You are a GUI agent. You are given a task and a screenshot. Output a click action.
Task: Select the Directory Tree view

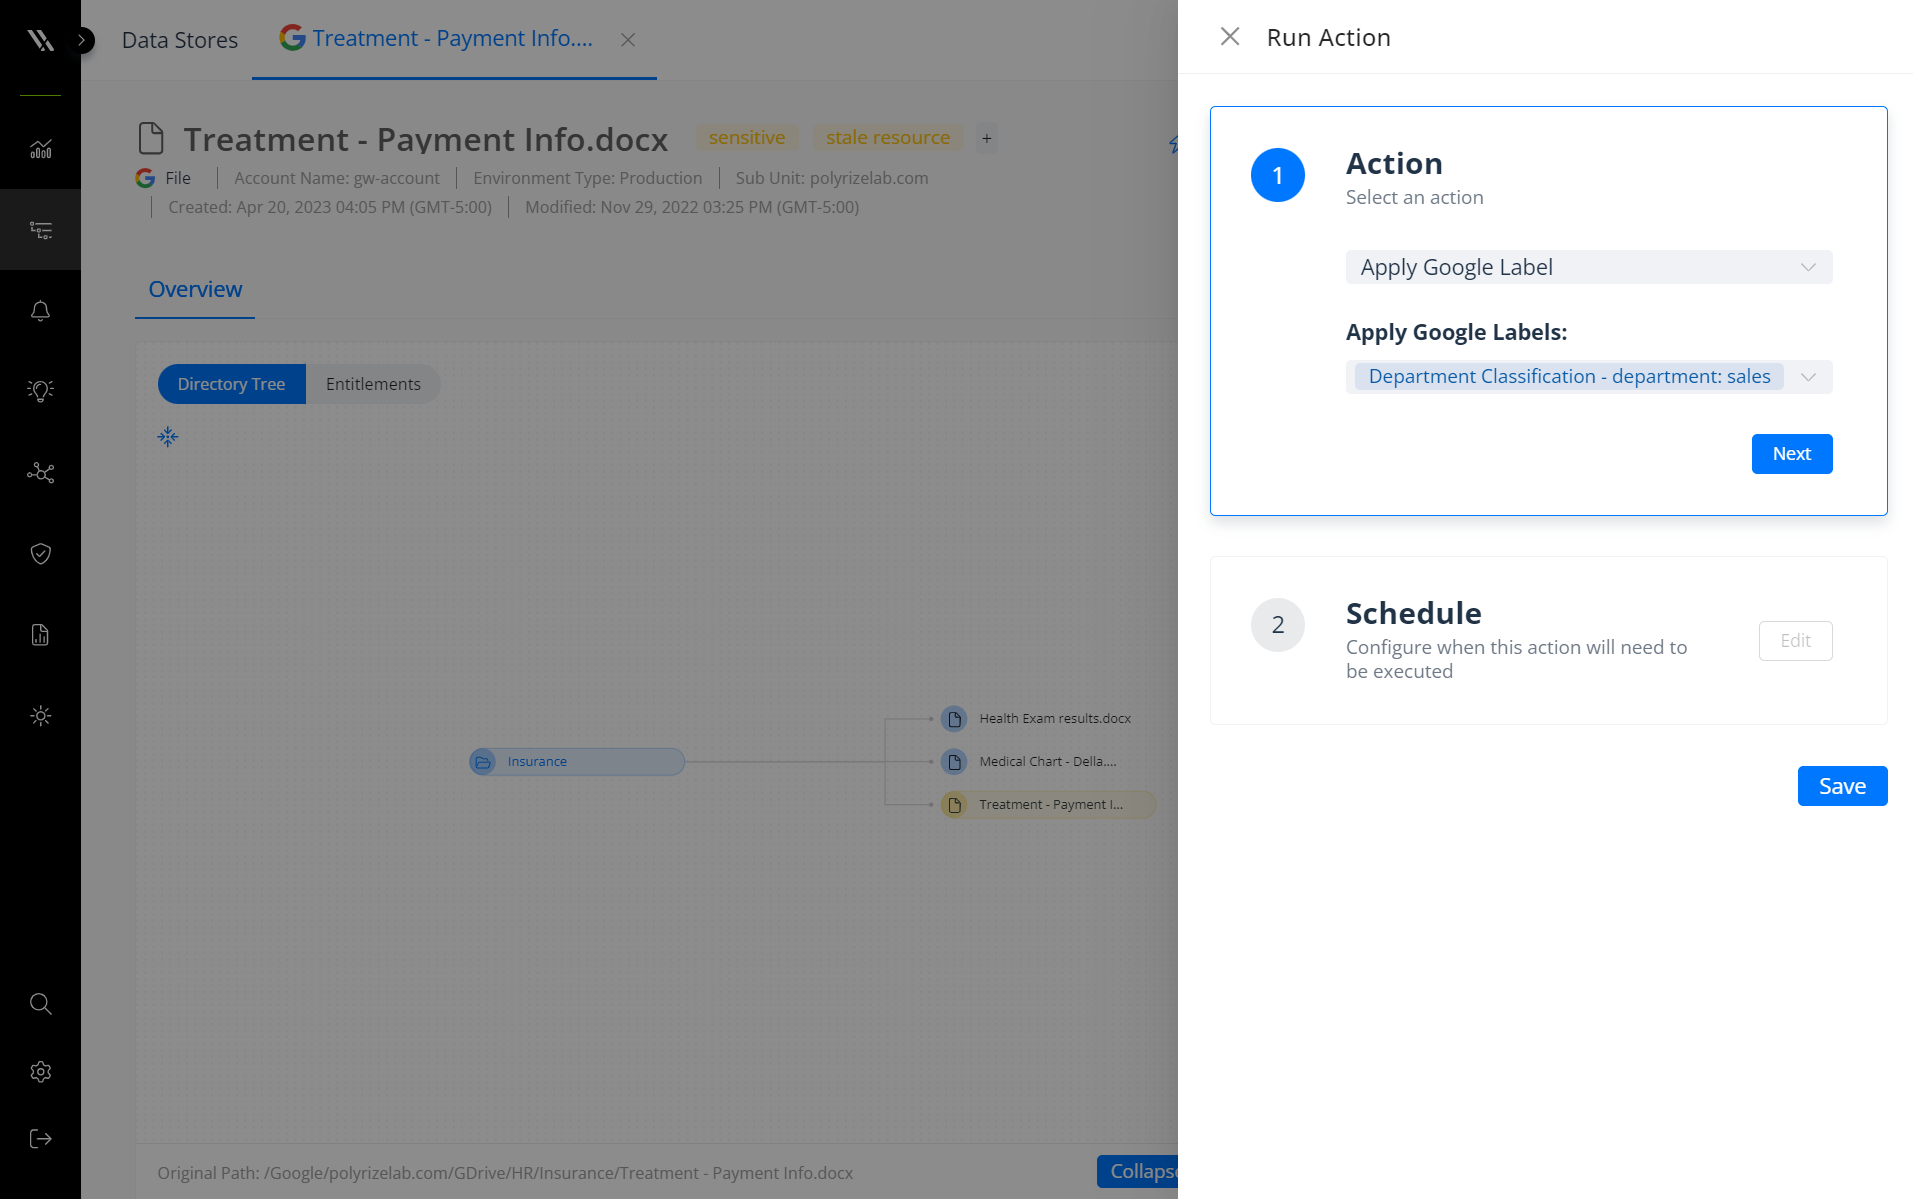tap(231, 384)
